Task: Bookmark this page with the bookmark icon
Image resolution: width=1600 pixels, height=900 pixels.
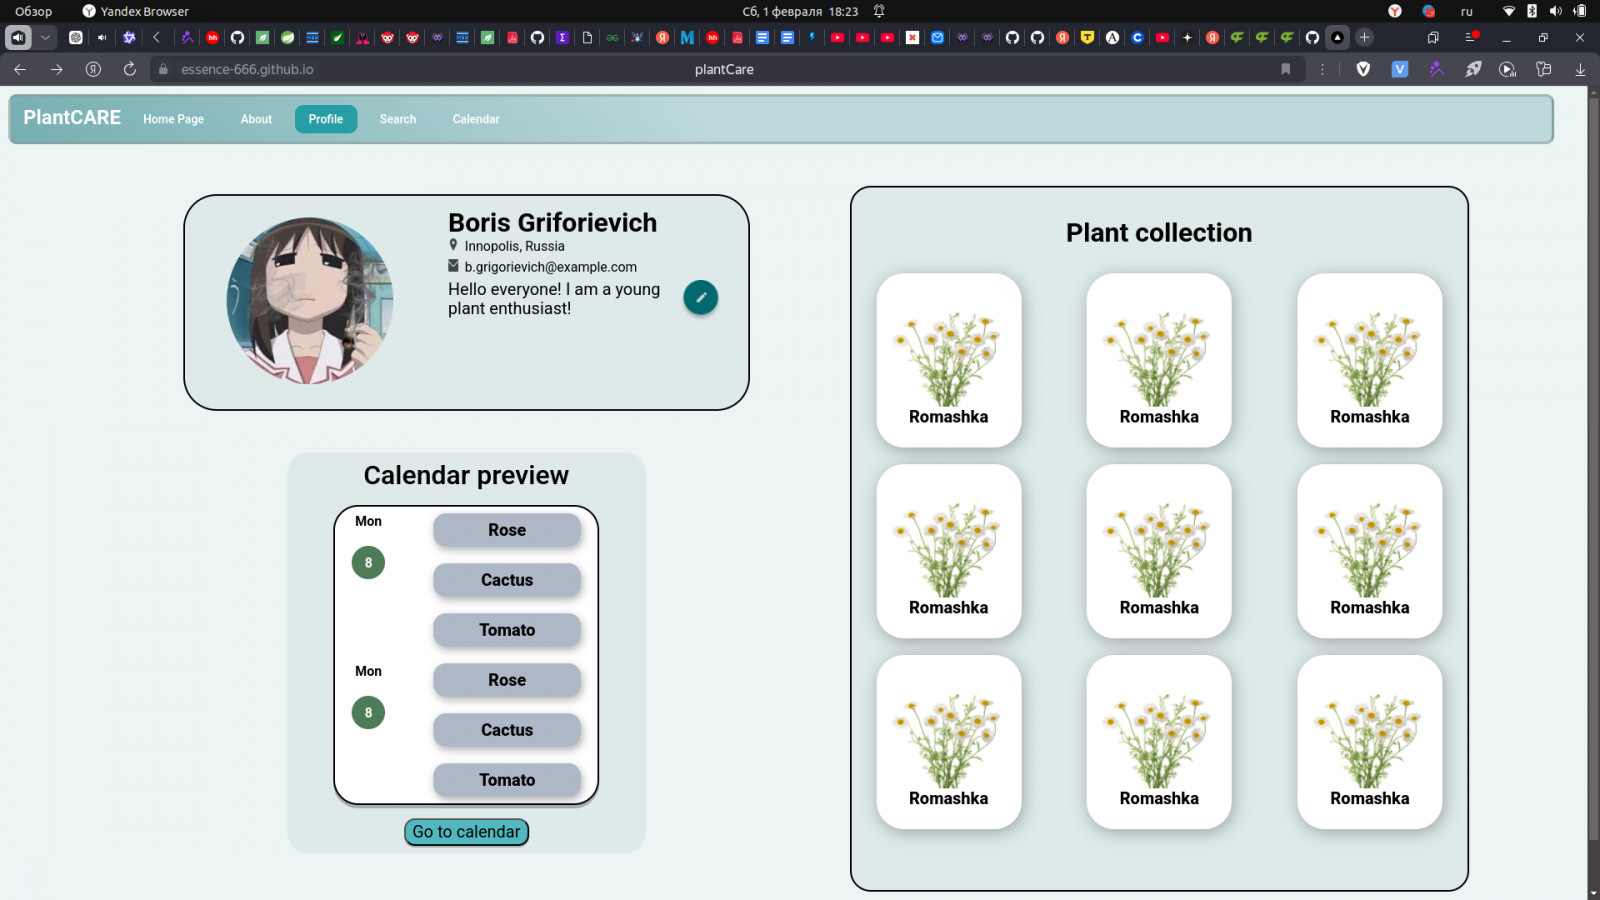Action: [1286, 69]
